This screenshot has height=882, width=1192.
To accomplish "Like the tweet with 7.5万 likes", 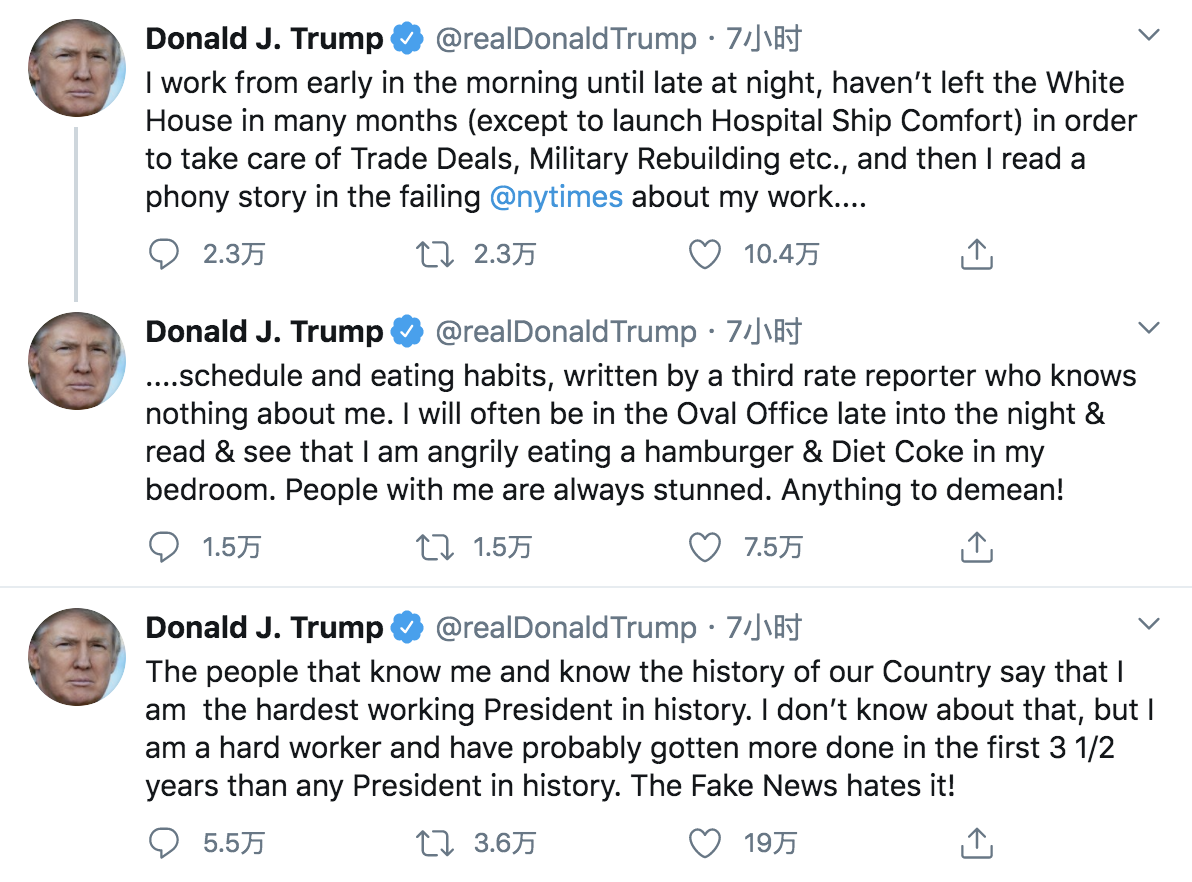I will pos(705,547).
